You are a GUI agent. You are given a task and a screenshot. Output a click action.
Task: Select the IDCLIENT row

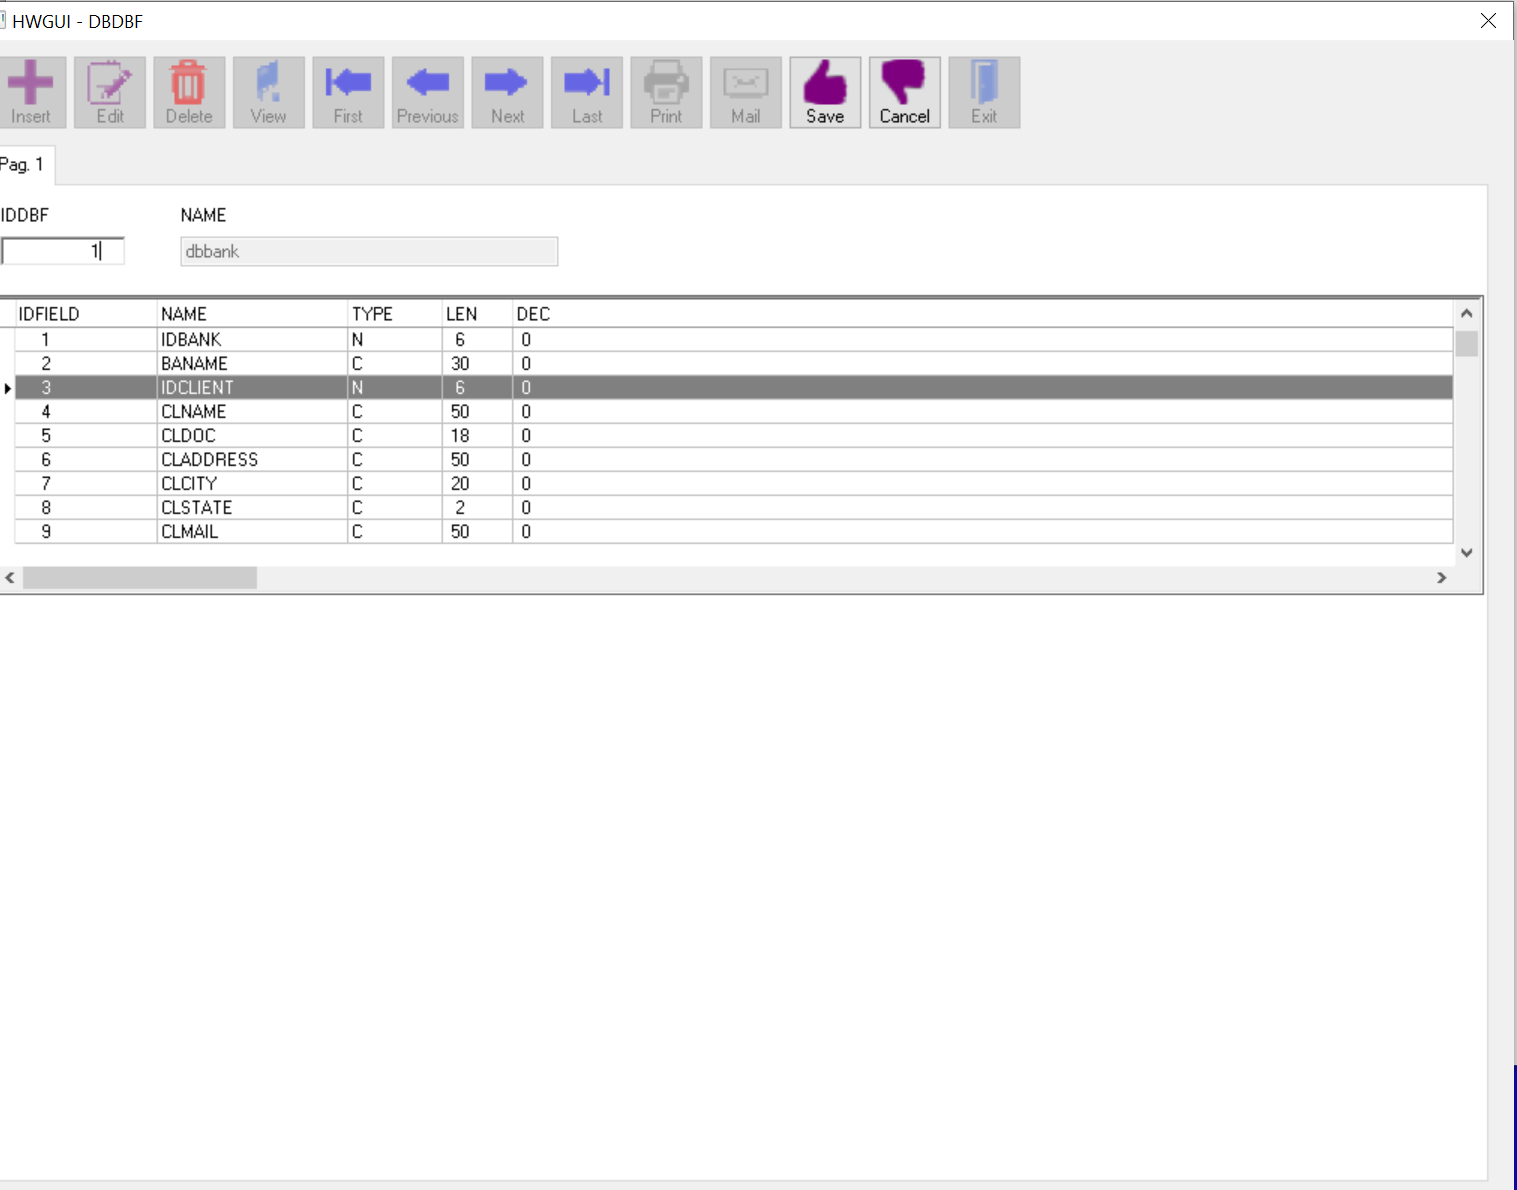734,388
